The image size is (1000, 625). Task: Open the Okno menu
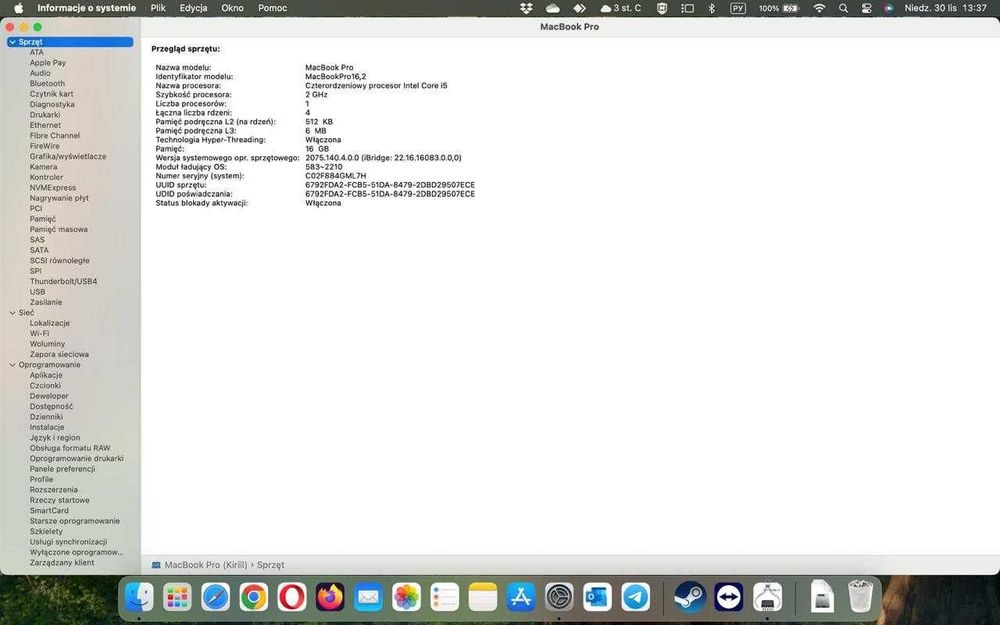[x=232, y=8]
